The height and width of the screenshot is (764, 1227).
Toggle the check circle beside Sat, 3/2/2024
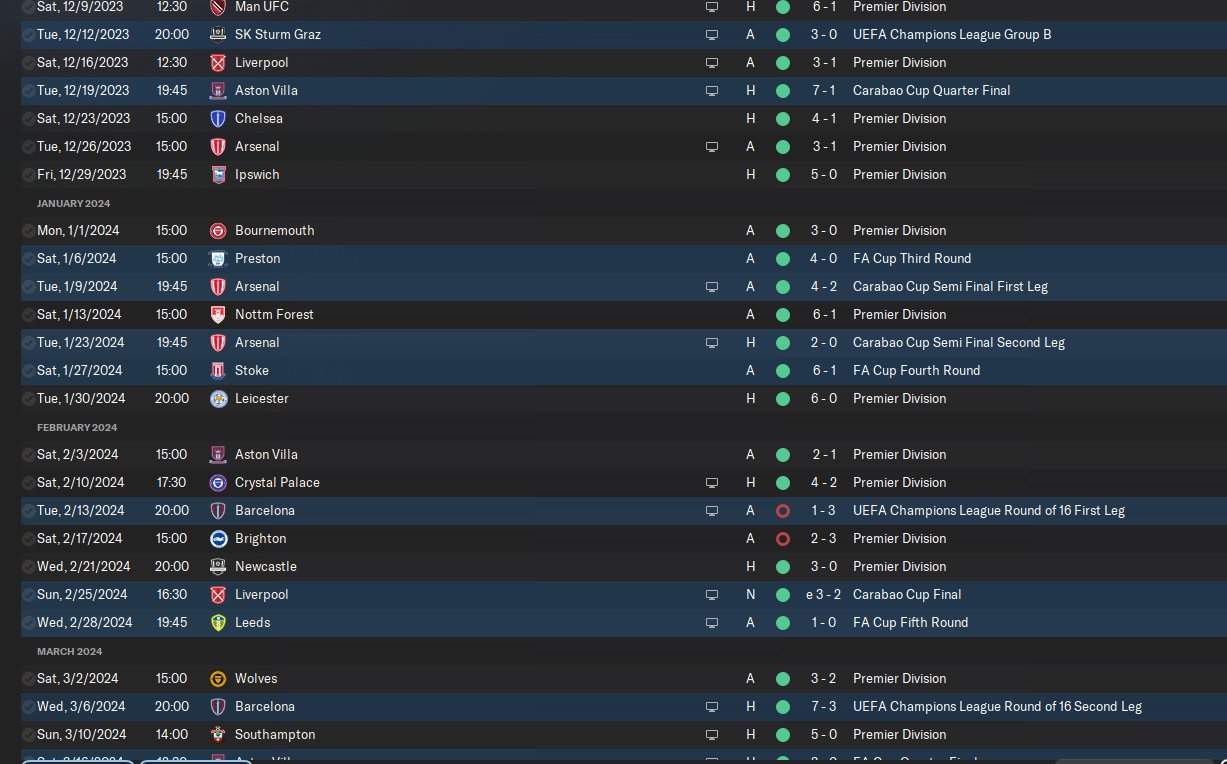point(28,678)
